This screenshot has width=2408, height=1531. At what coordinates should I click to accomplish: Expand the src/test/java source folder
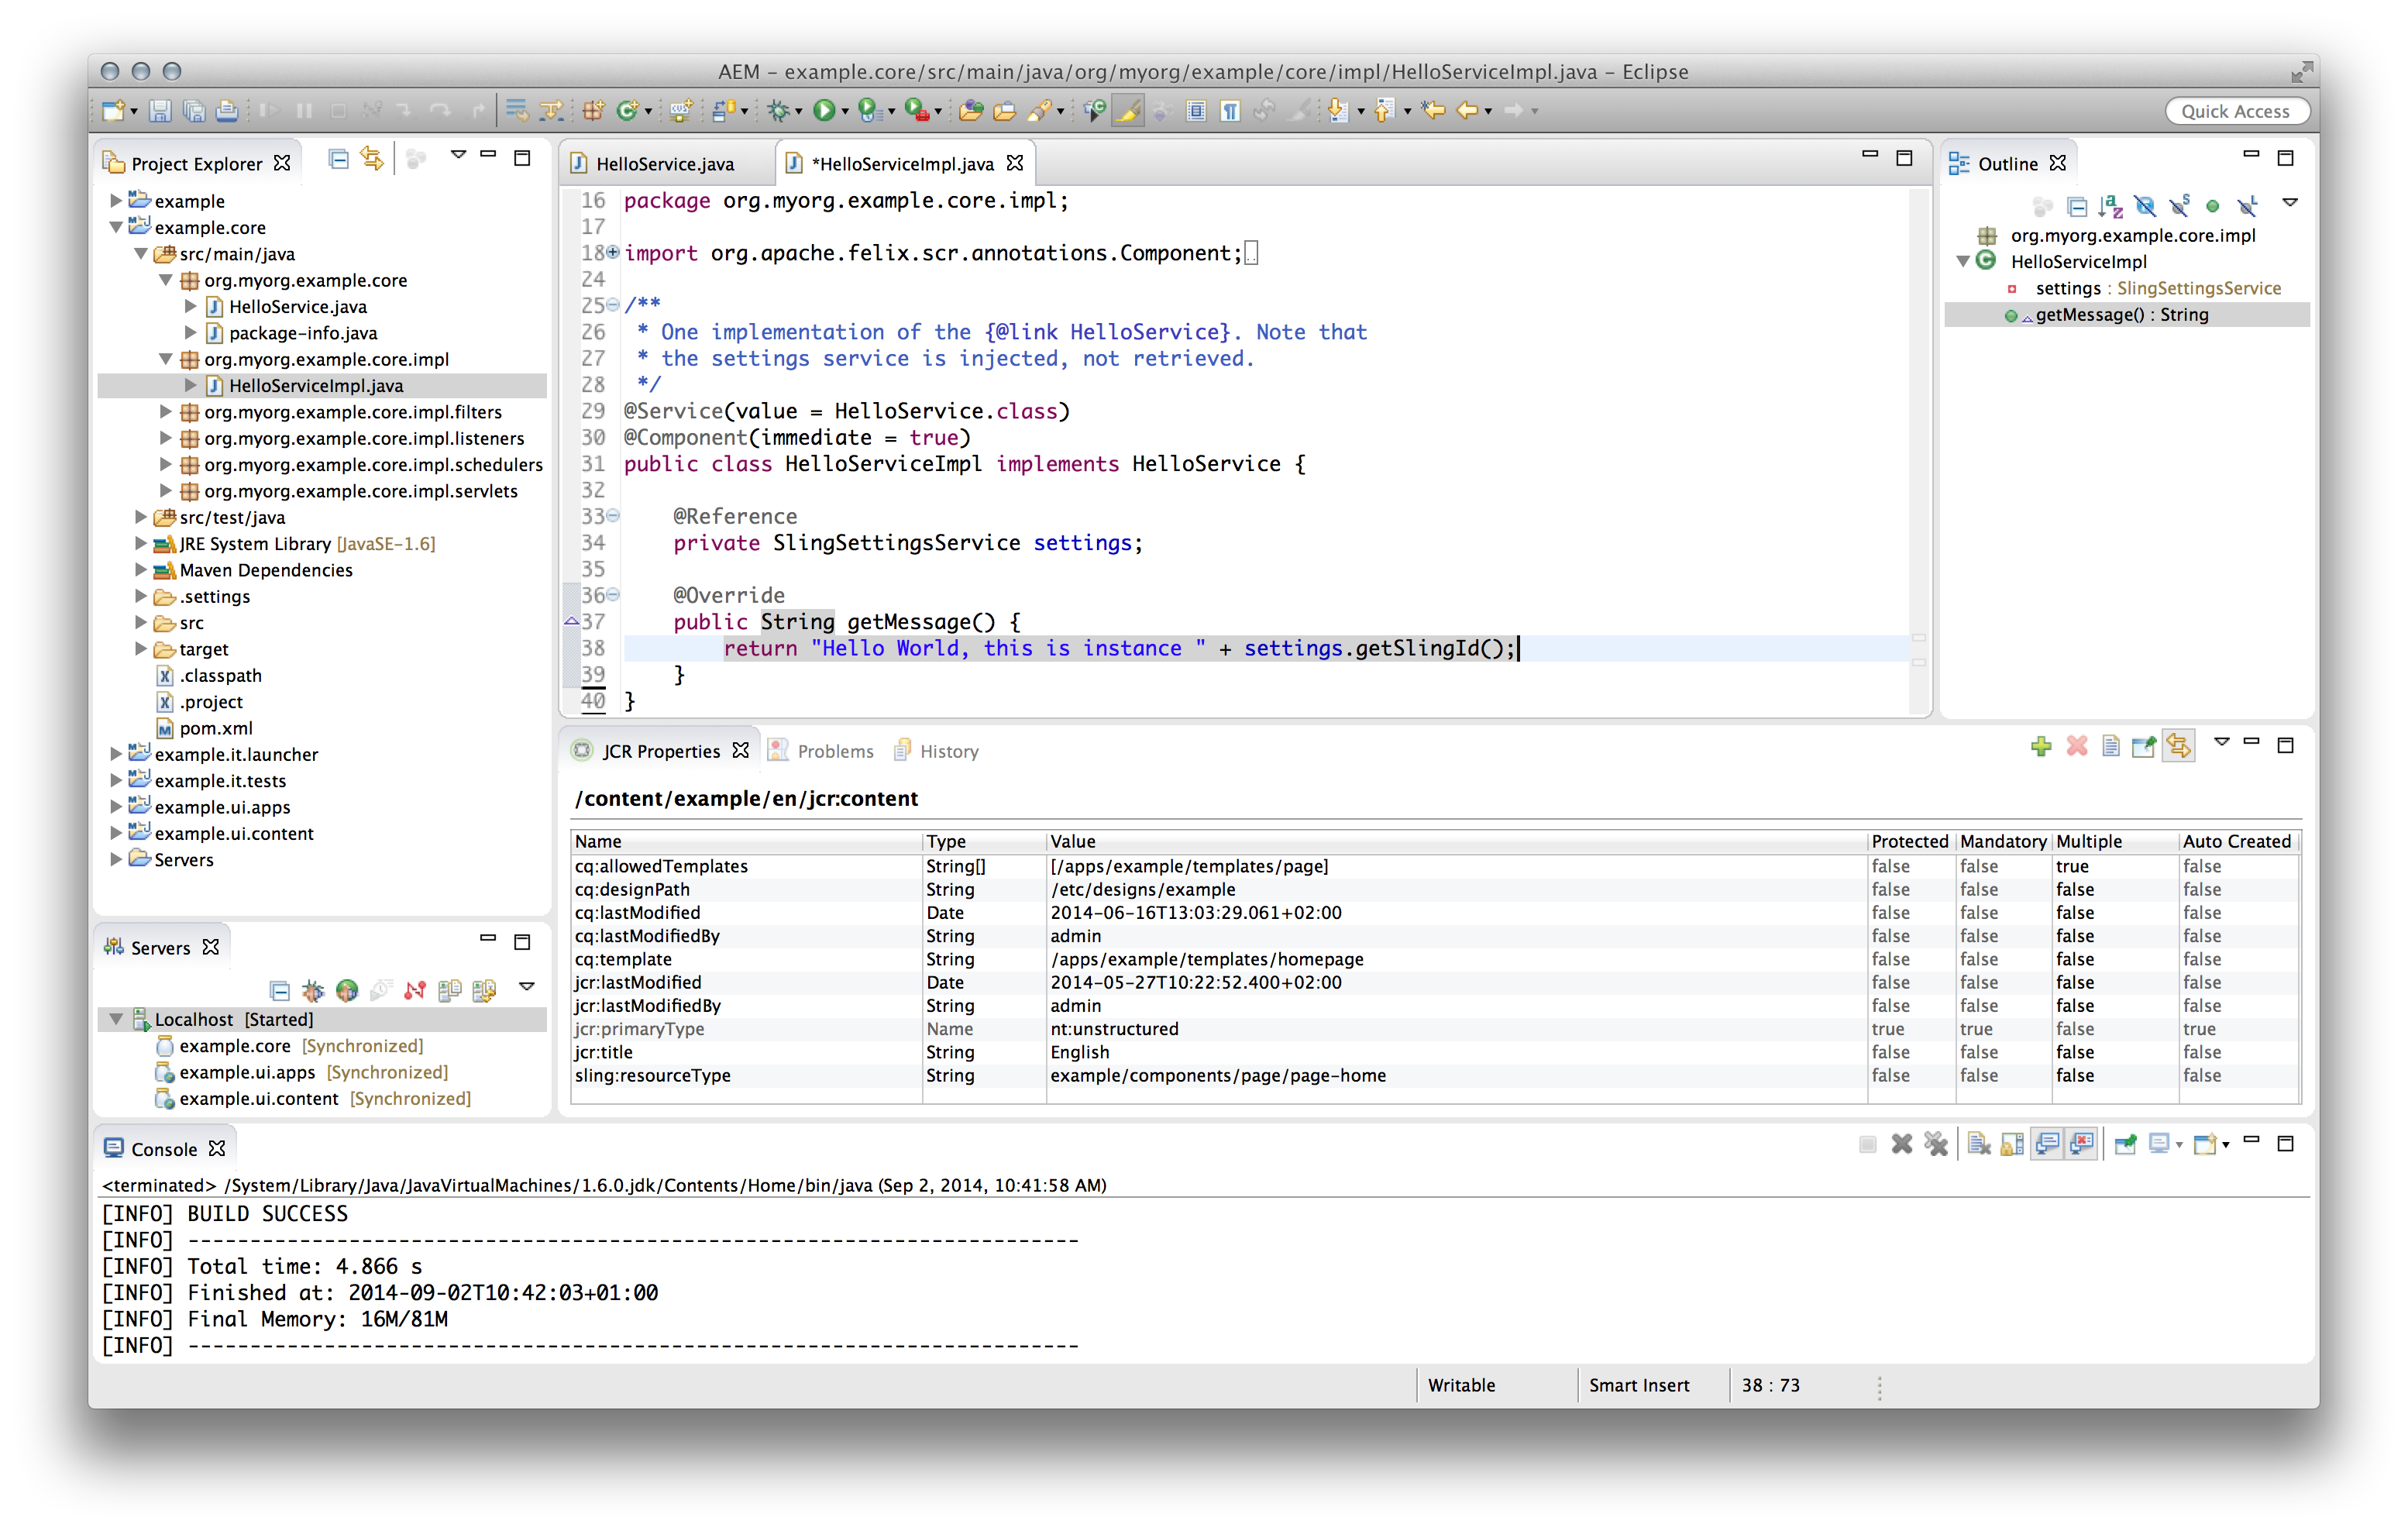141,517
